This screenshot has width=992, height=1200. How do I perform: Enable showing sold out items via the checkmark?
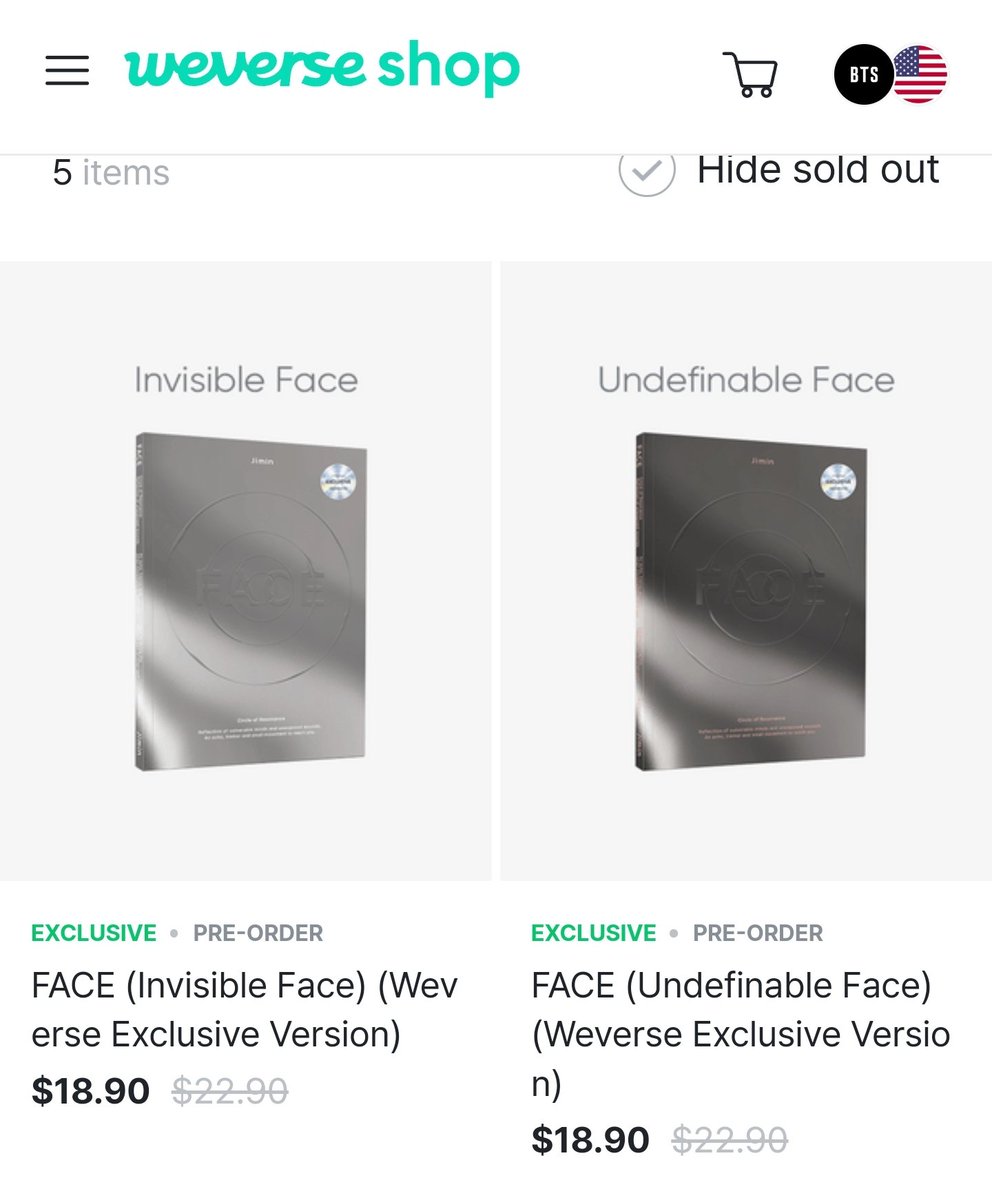coord(646,172)
